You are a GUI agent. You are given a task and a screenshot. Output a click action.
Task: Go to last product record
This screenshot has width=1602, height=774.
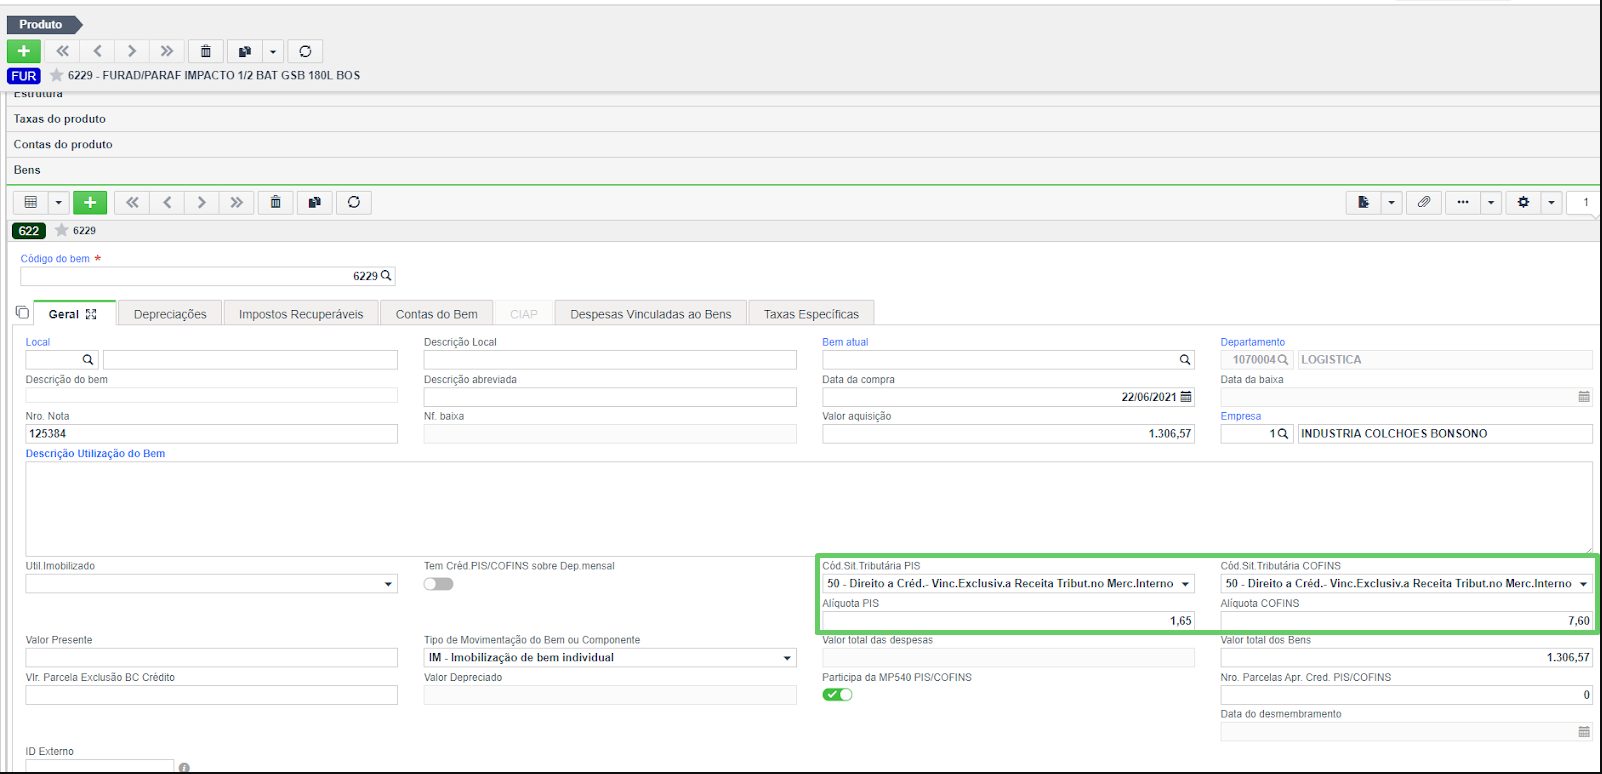(x=167, y=51)
